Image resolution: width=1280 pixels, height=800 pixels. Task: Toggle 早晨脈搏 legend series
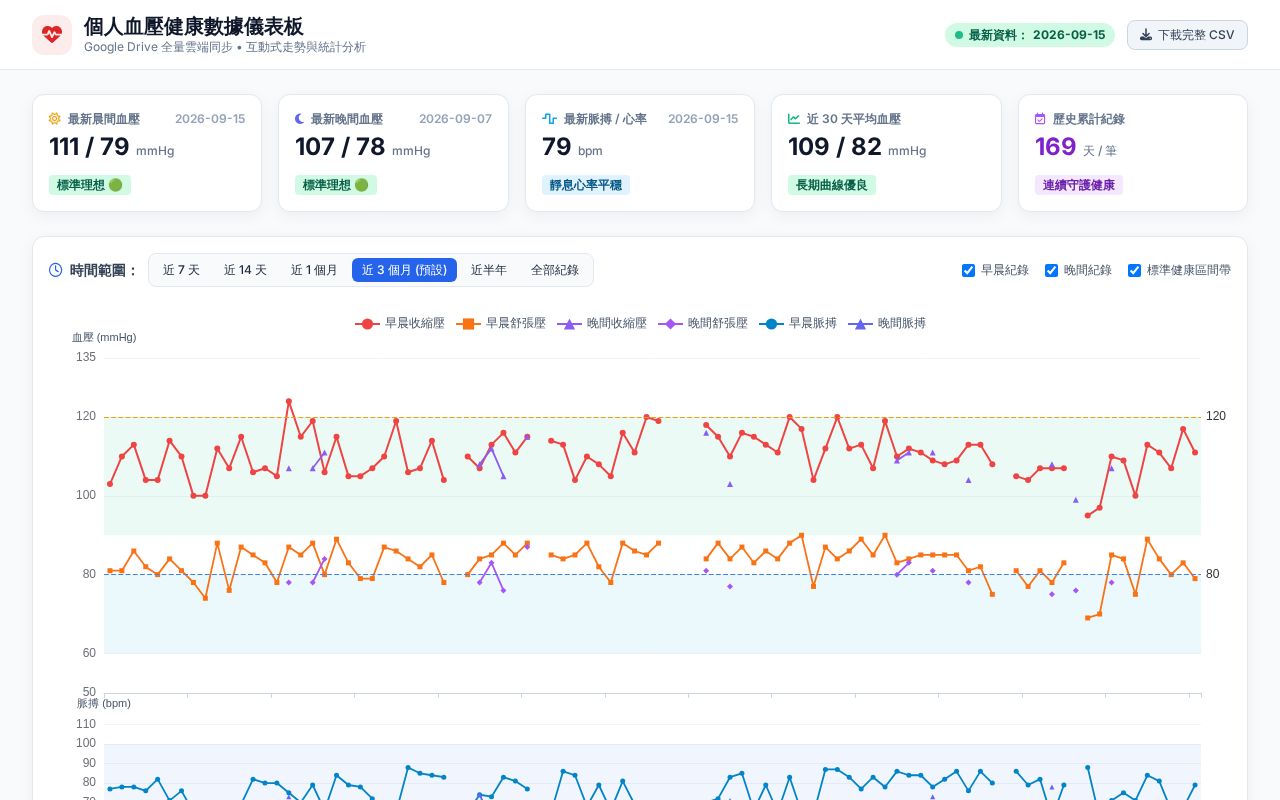[798, 324]
